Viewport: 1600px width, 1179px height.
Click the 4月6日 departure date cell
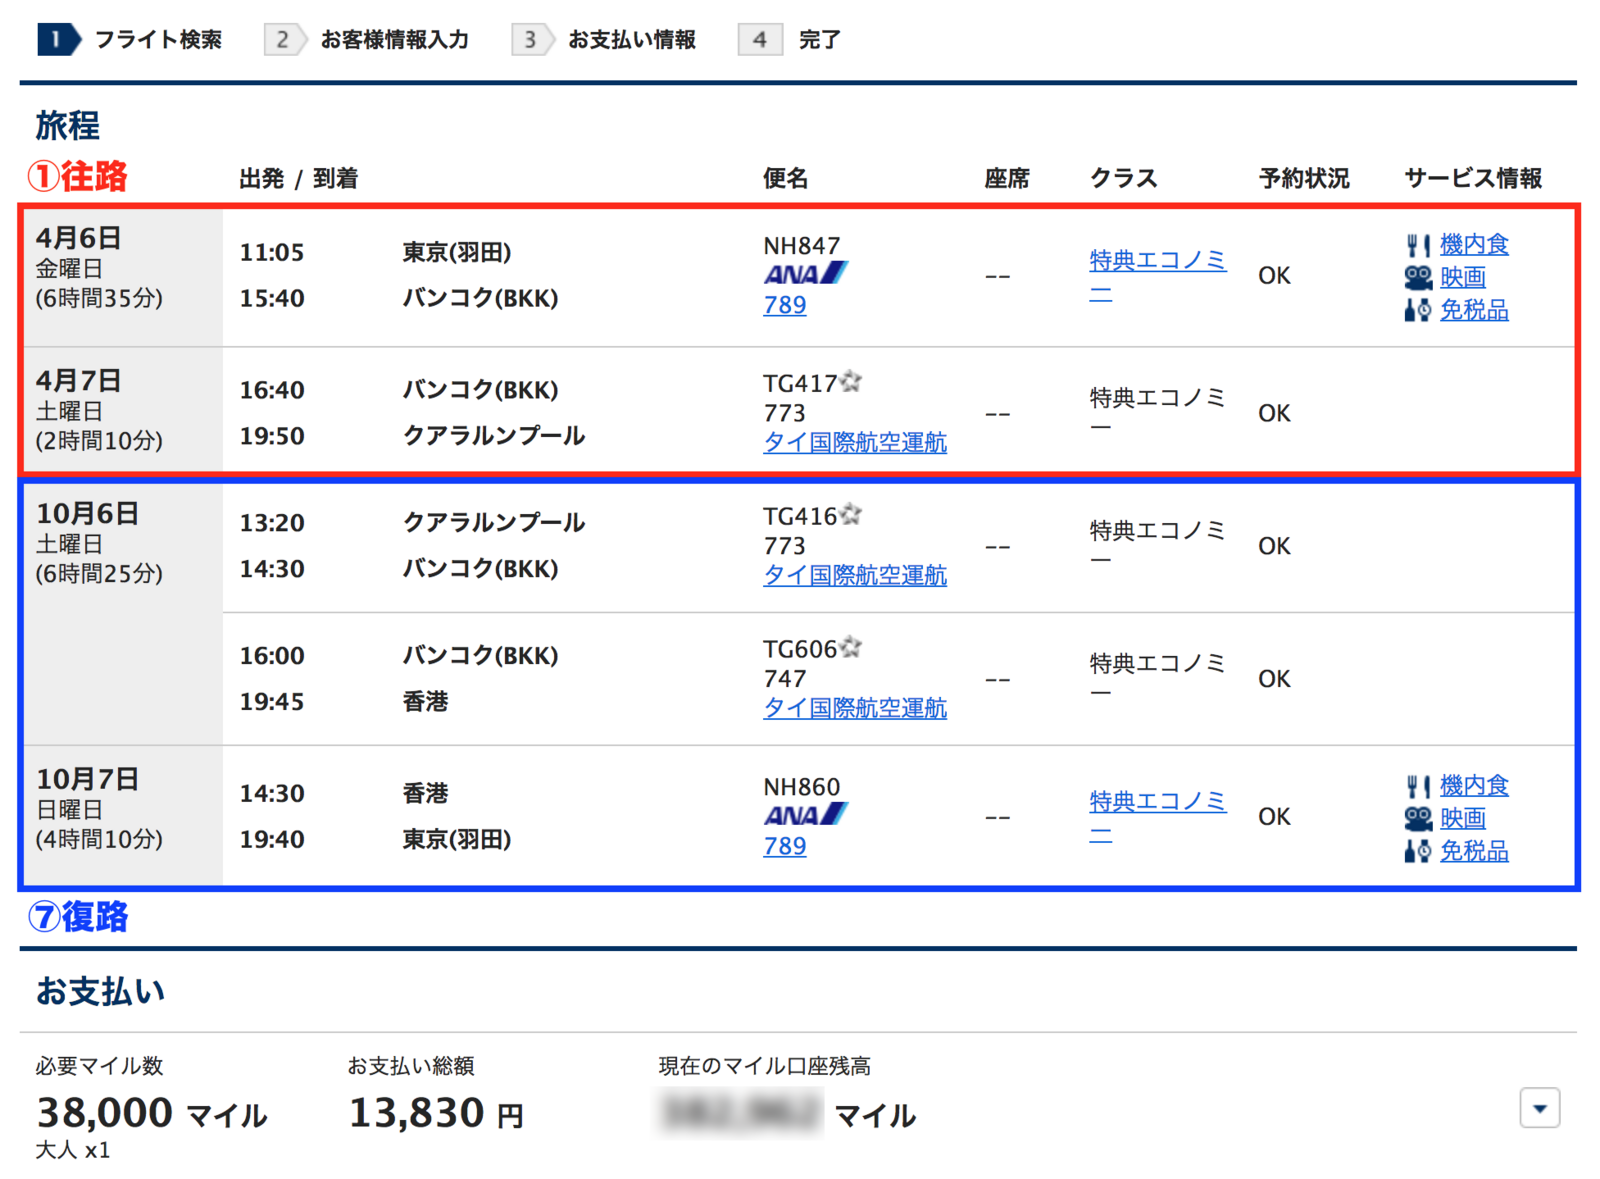click(x=121, y=276)
